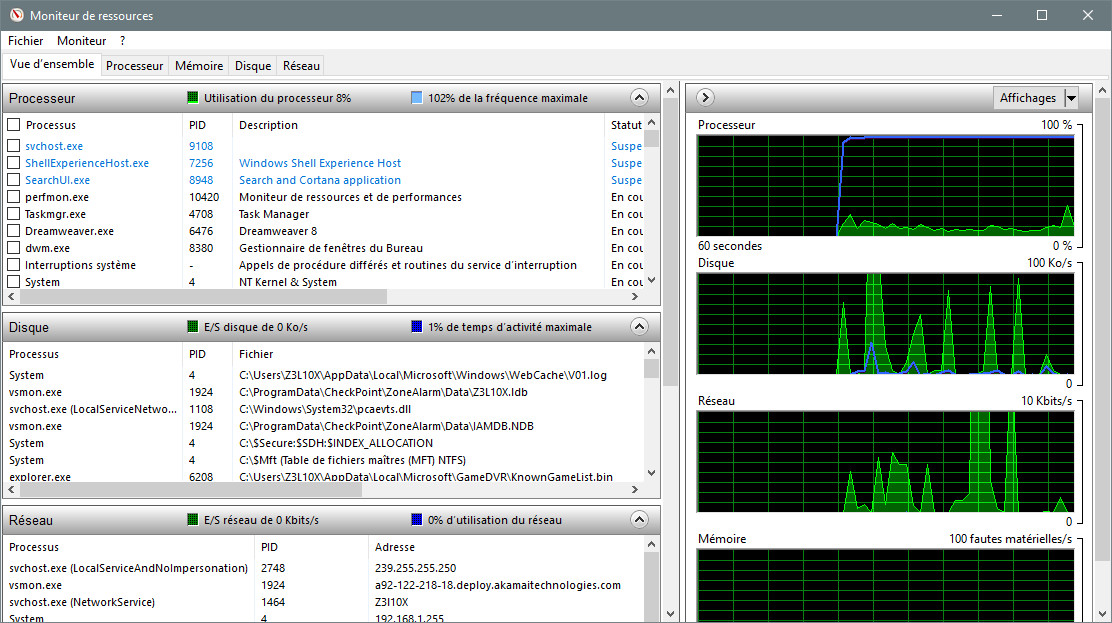Click the Processeur list scroll-down arrow

click(x=652, y=280)
